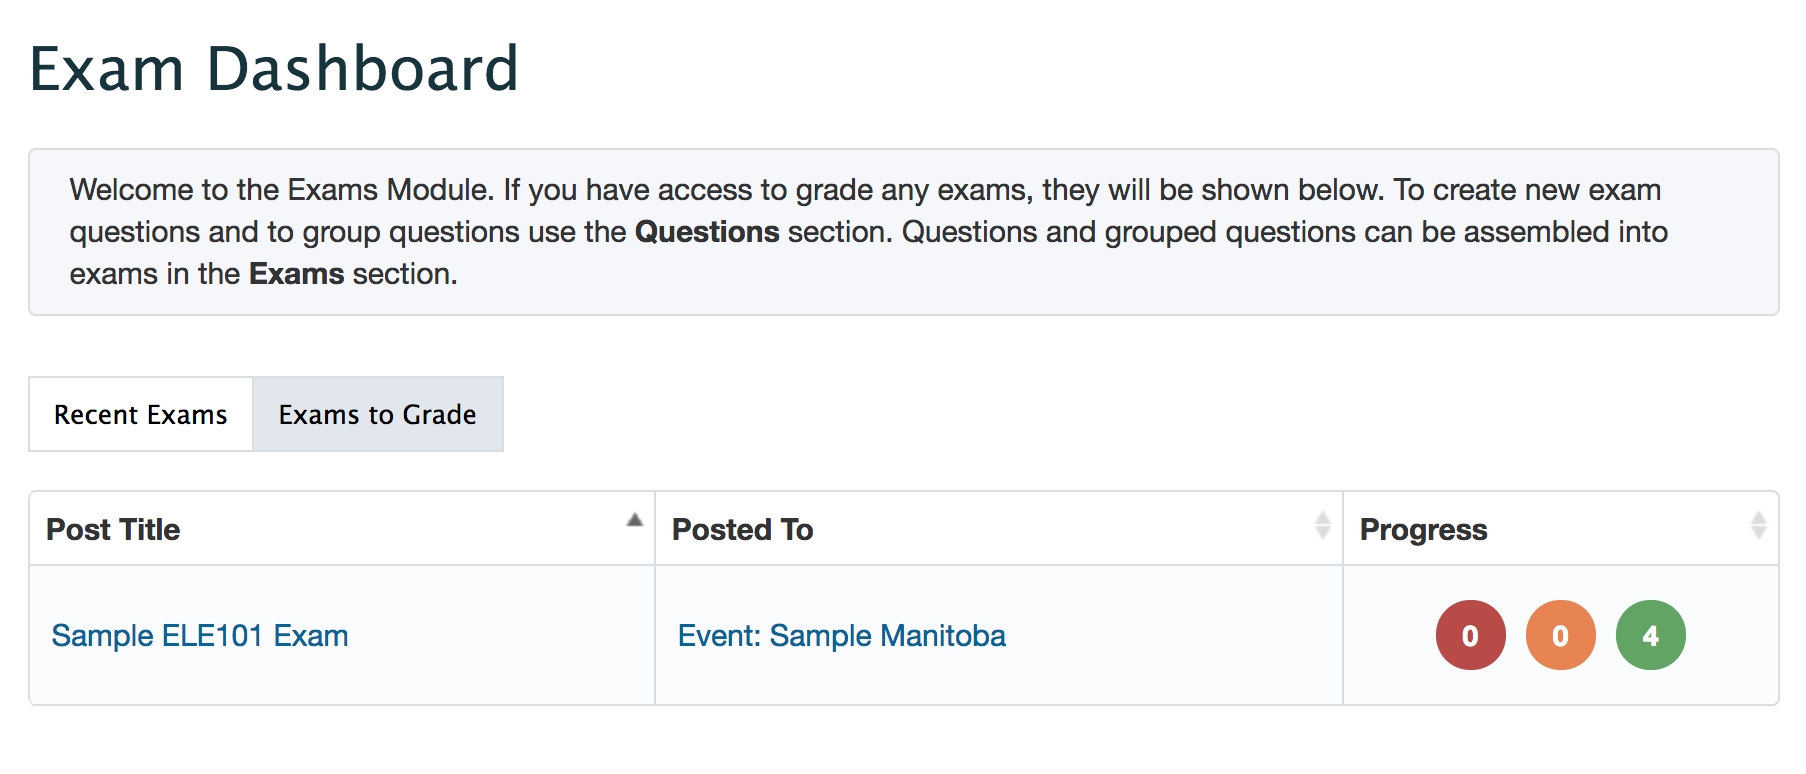1806x774 pixels.
Task: Click the Exam Dashboard page heading
Action: click(274, 69)
